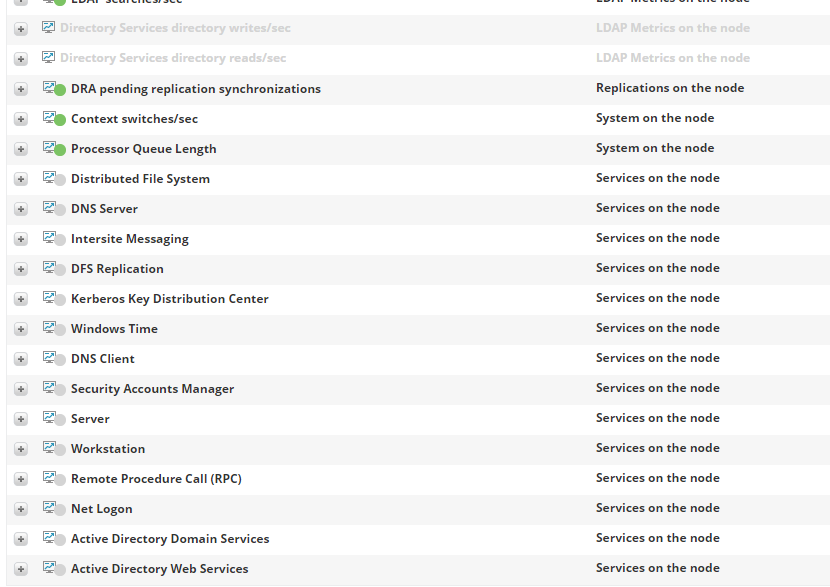This screenshot has width=830, height=587.
Task: Expand the DNS Server row
Action: tap(21, 209)
